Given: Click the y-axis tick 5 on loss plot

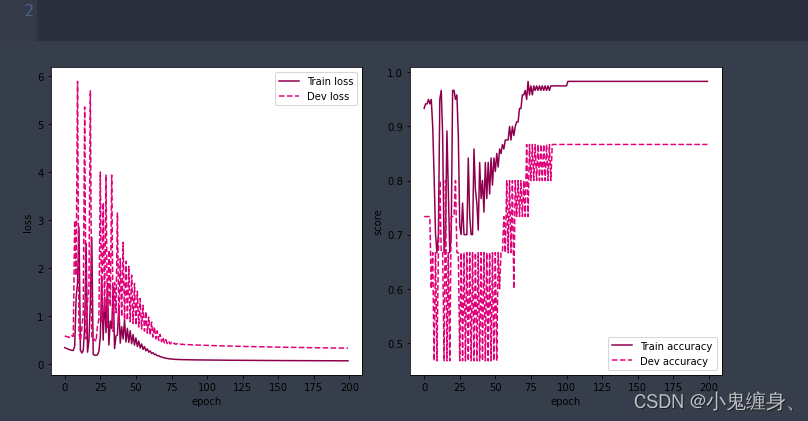Looking at the screenshot, I should coord(42,125).
